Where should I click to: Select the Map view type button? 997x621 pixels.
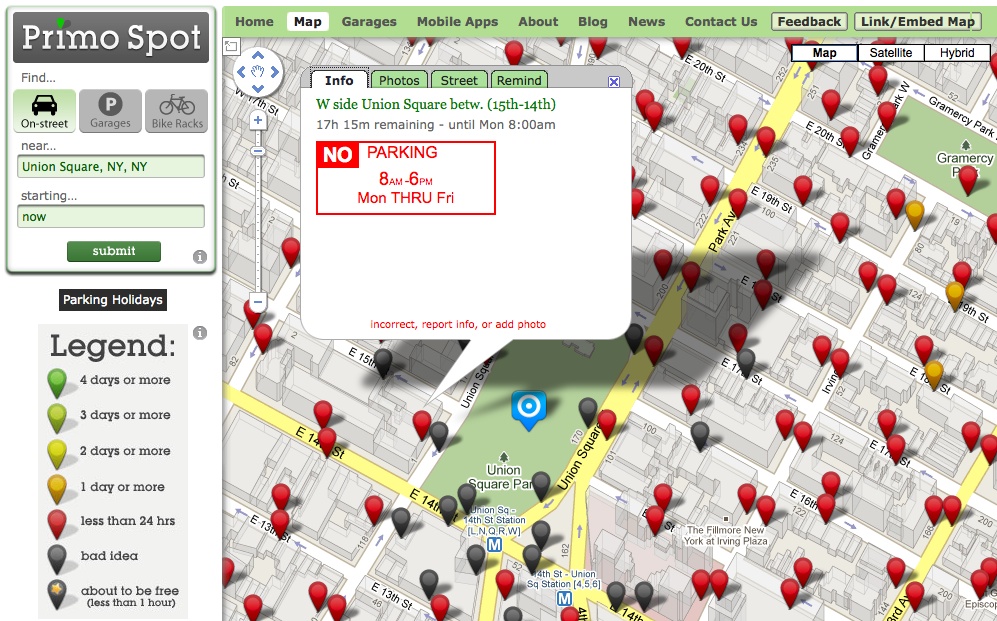click(824, 53)
